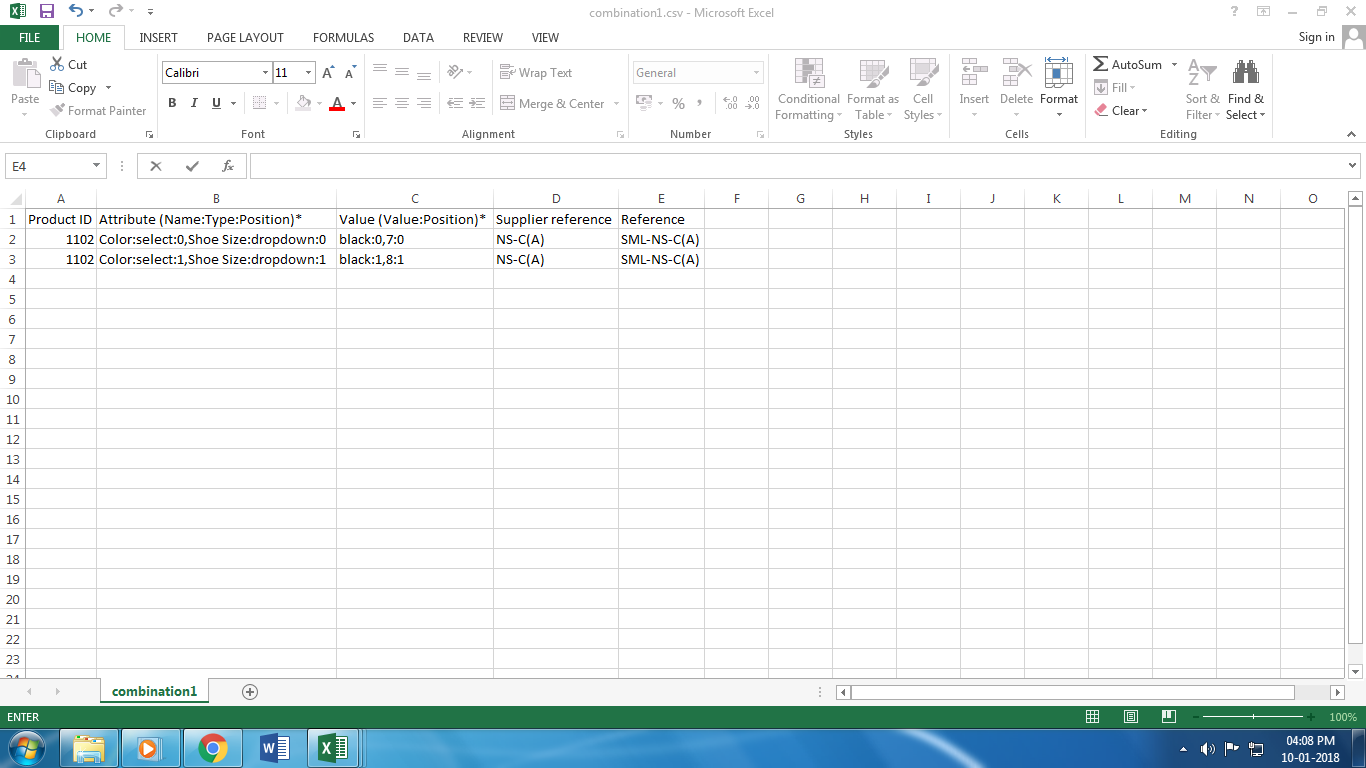Open Chrome from the taskbar
The image size is (1366, 768).
(x=212, y=747)
